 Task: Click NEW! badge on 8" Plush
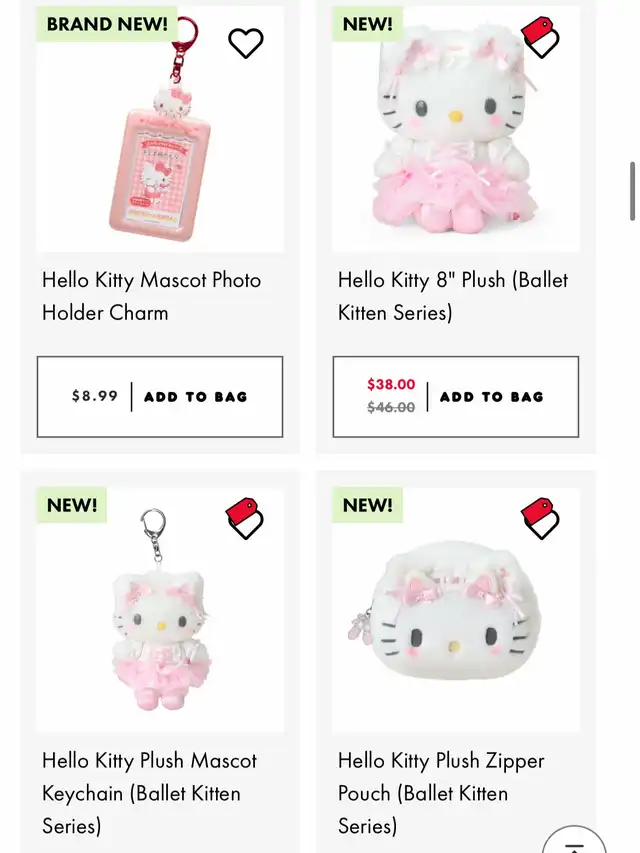(x=367, y=24)
